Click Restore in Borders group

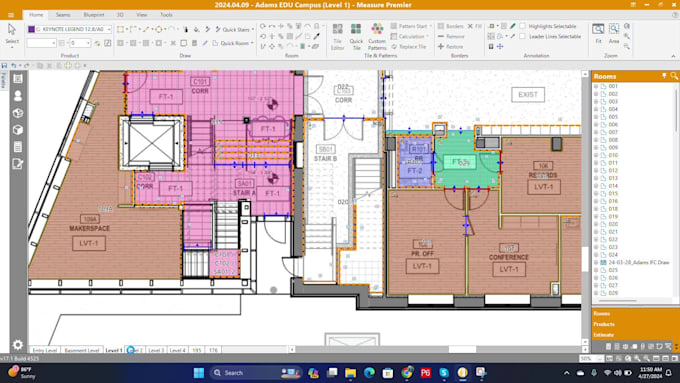click(x=450, y=46)
